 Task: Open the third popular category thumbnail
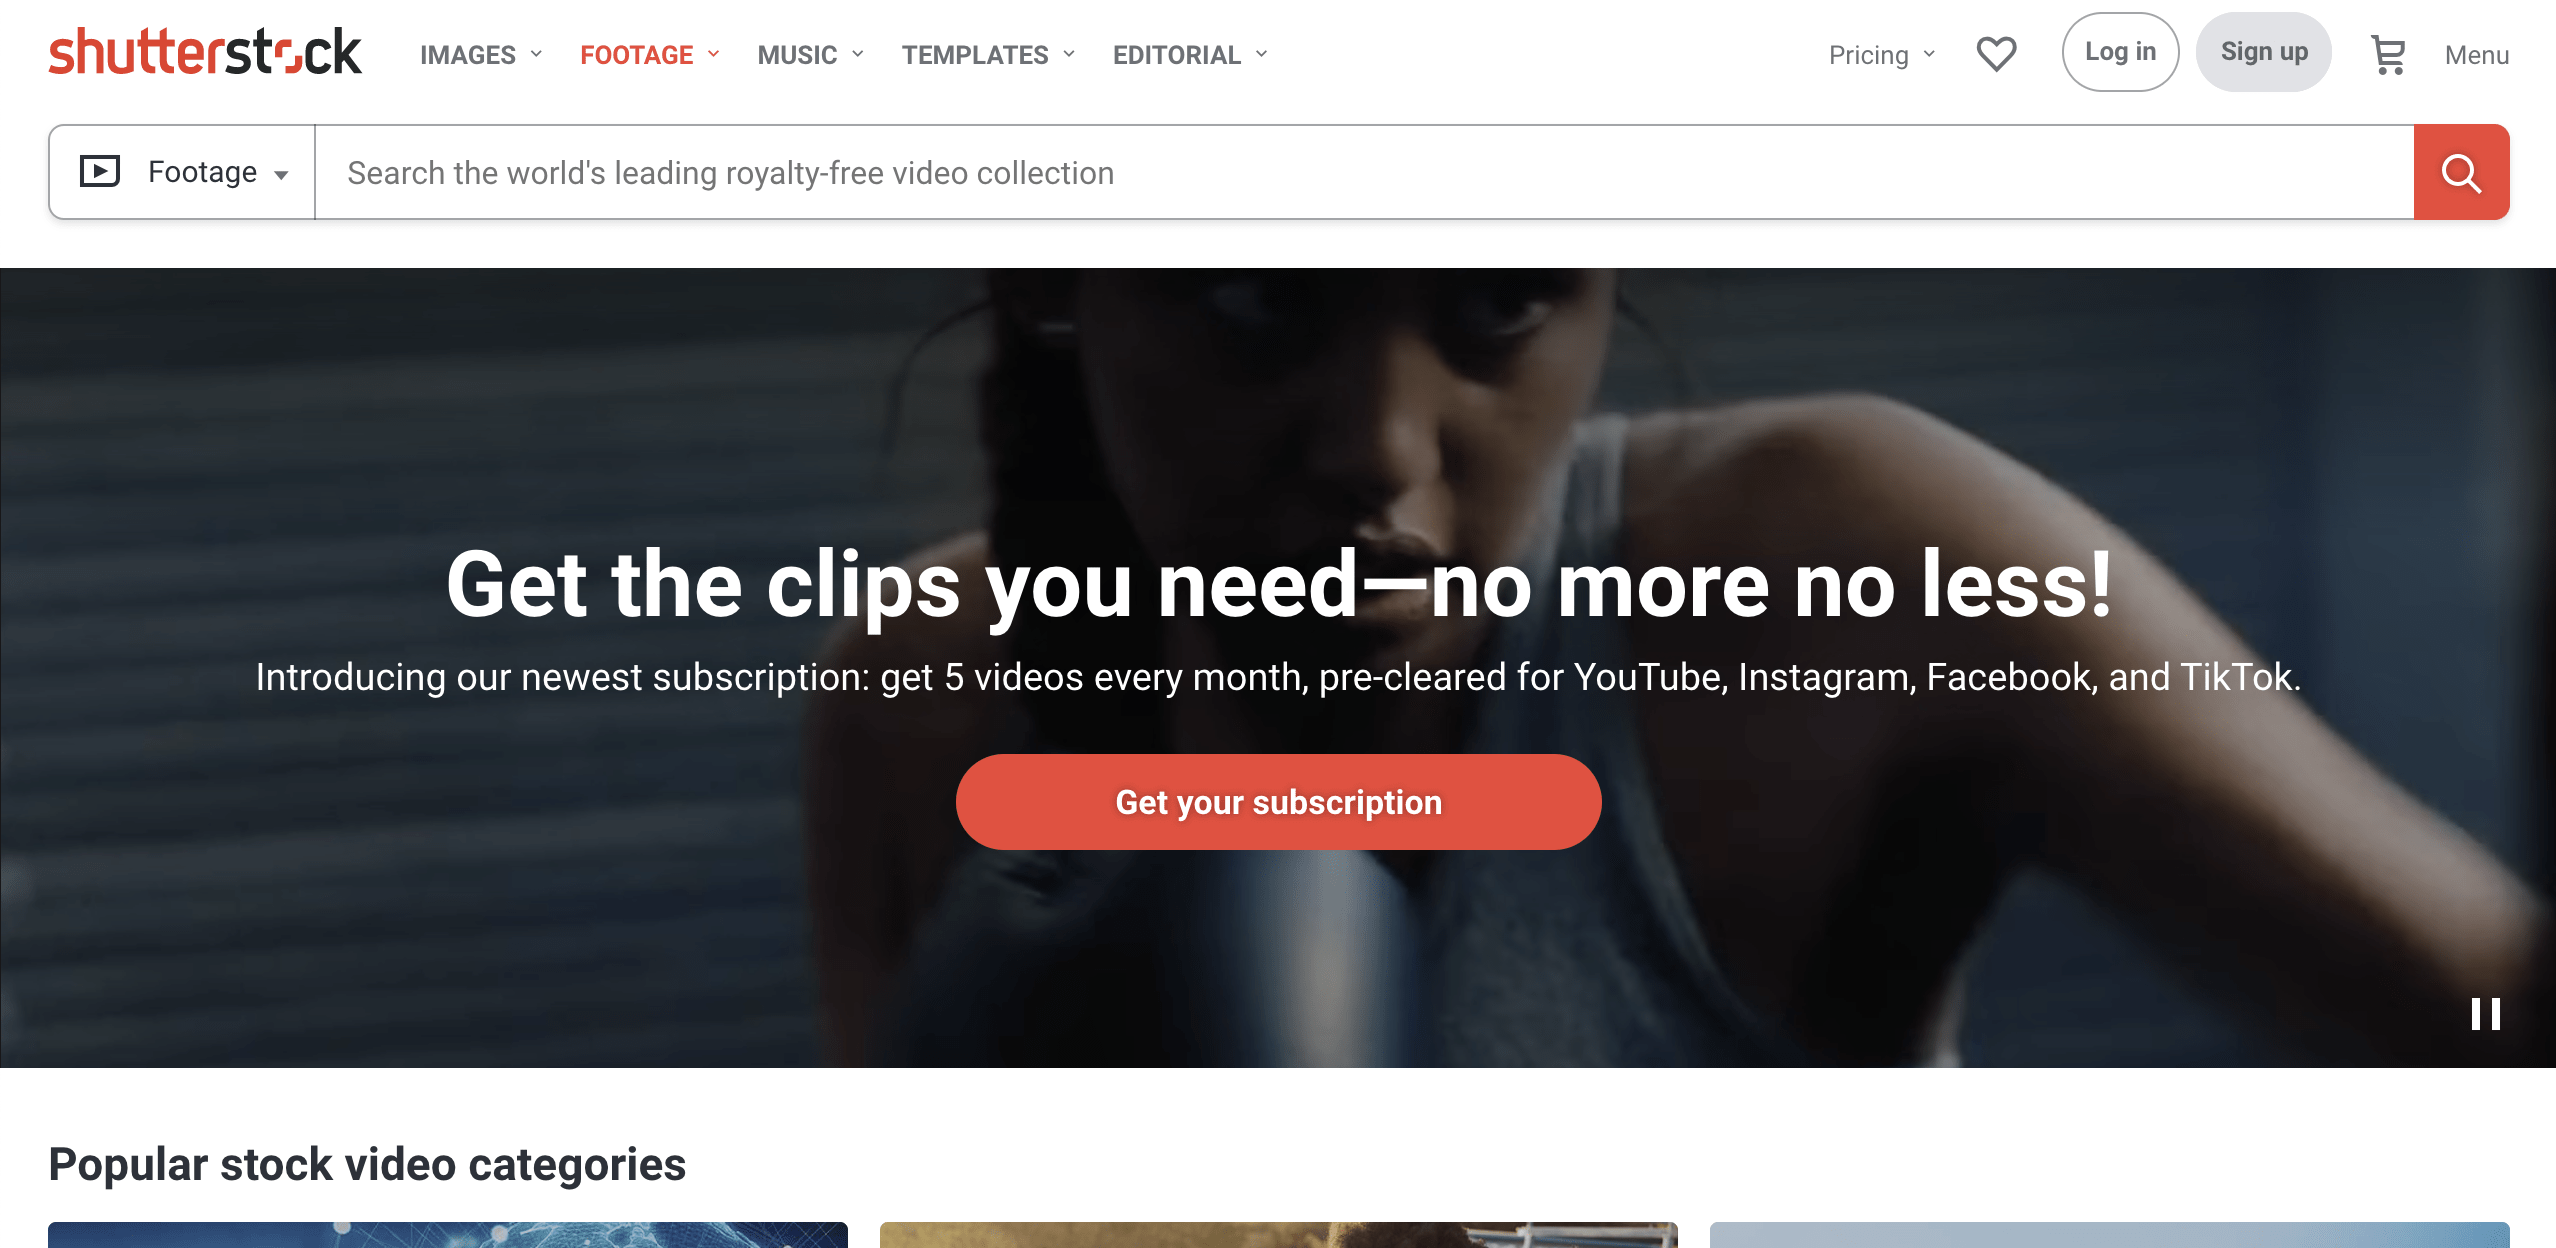coord(2110,1235)
